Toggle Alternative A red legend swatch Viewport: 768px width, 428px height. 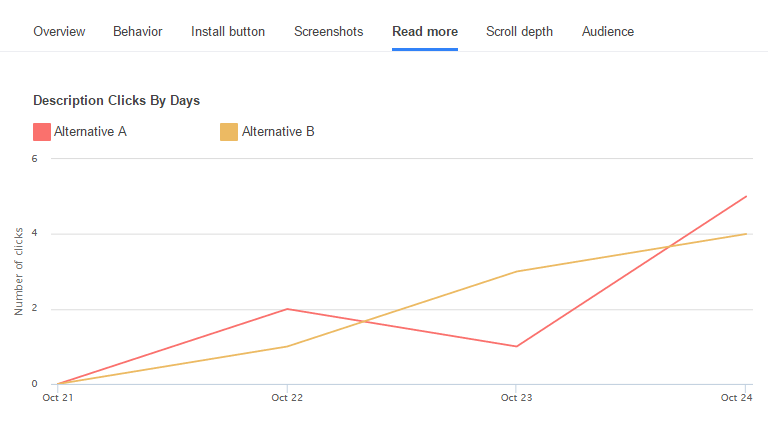[x=42, y=132]
